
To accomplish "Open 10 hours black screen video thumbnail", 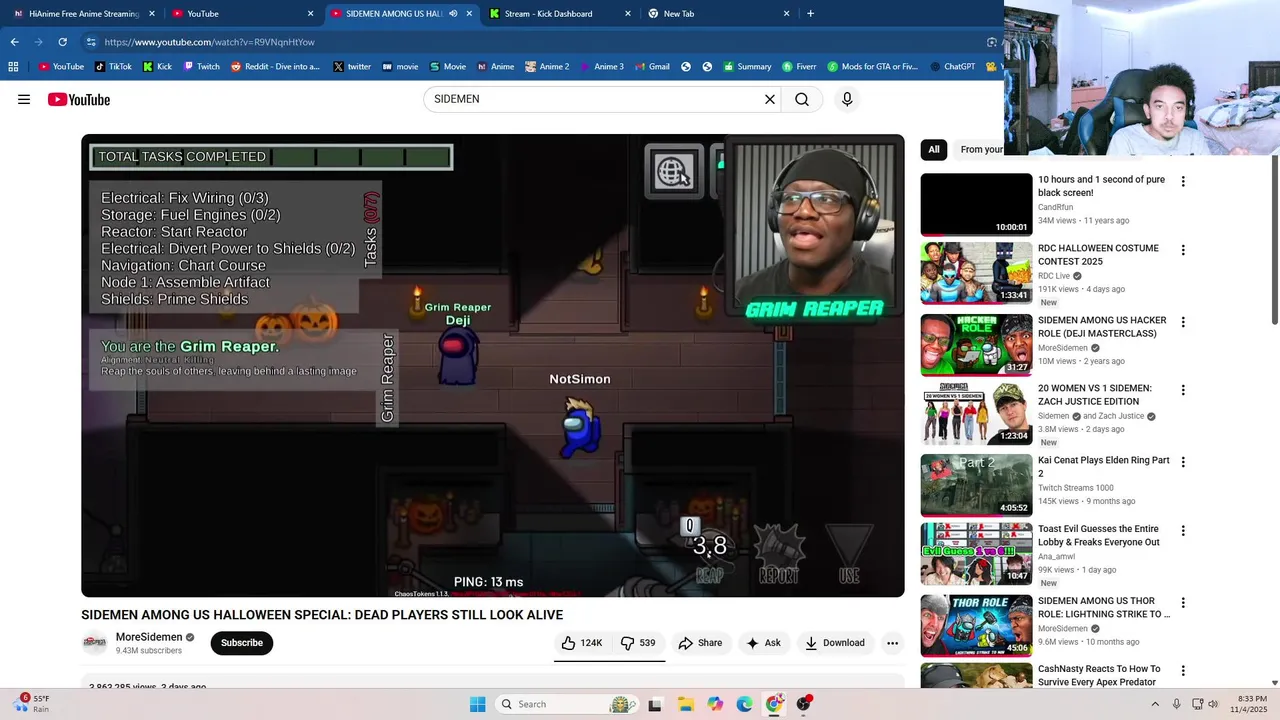I will pos(976,205).
